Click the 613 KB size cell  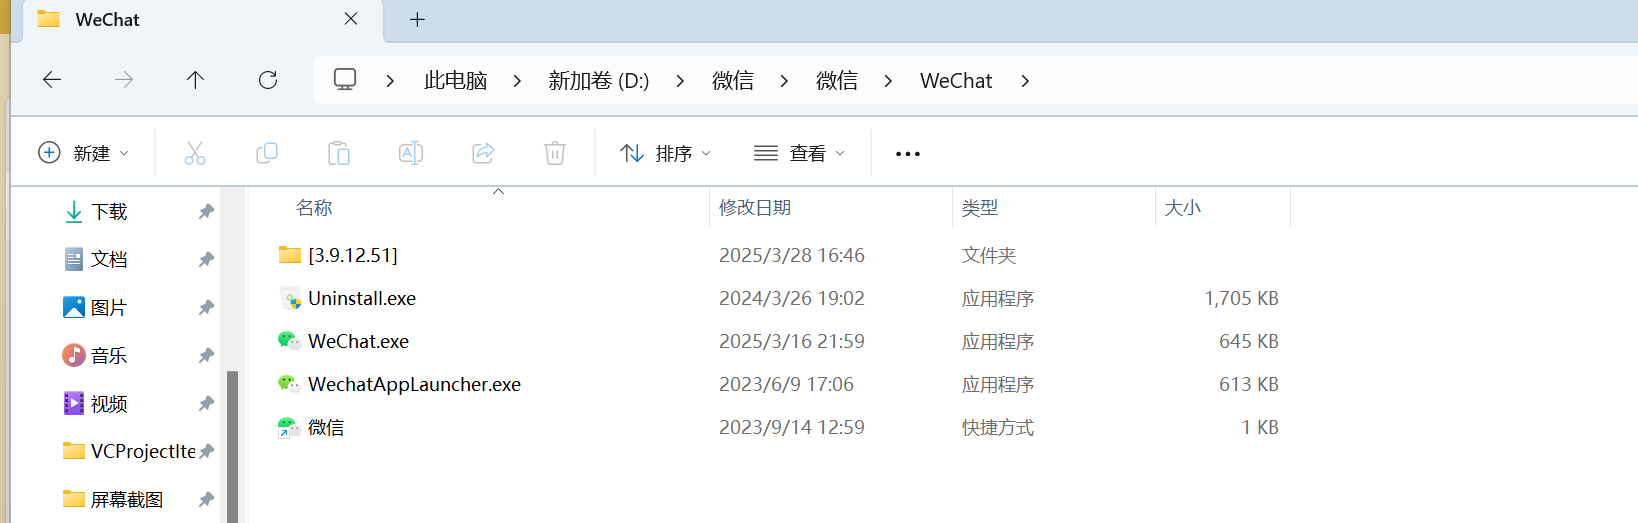click(1248, 384)
